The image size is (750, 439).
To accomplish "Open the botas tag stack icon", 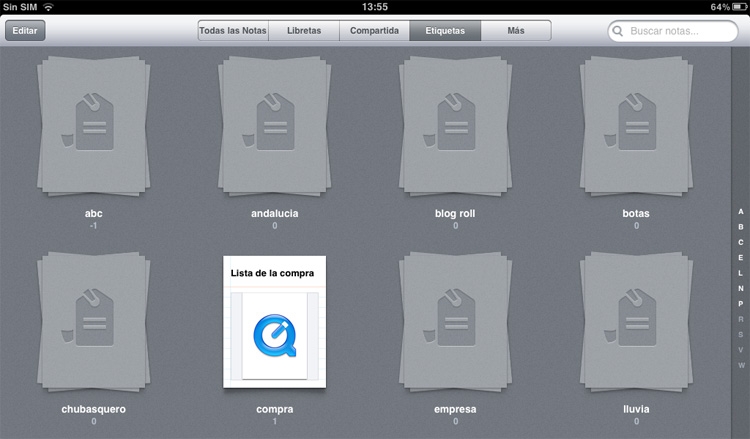I will pyautogui.click(x=636, y=125).
